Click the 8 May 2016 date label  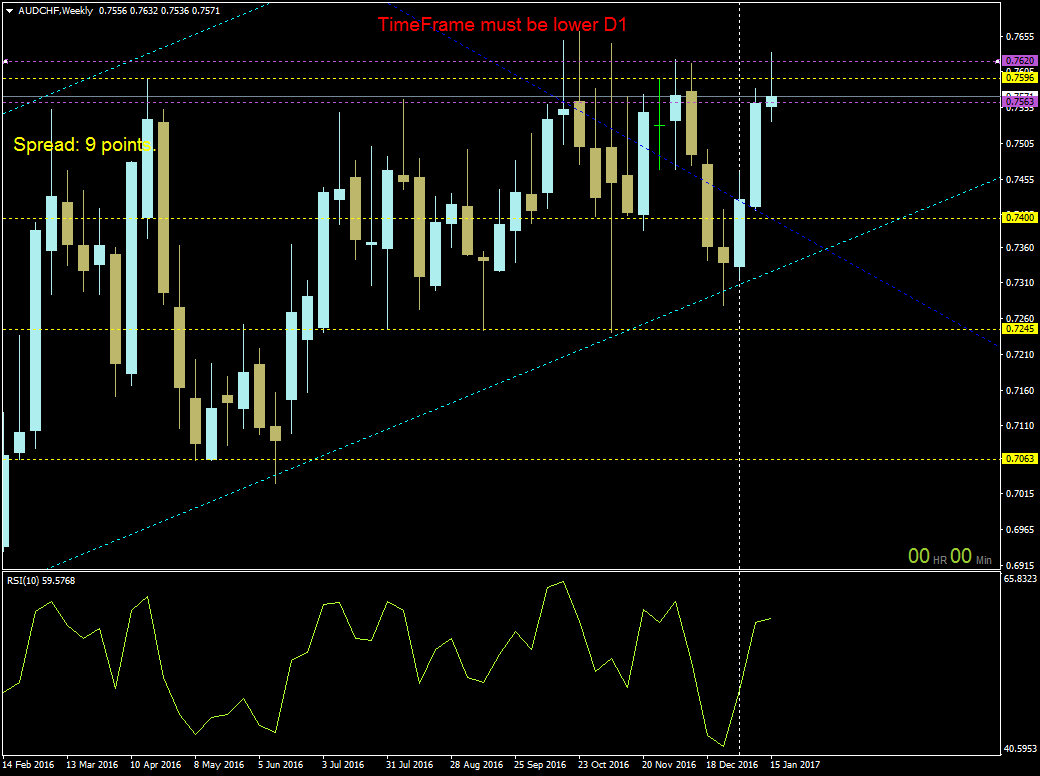tap(219, 765)
